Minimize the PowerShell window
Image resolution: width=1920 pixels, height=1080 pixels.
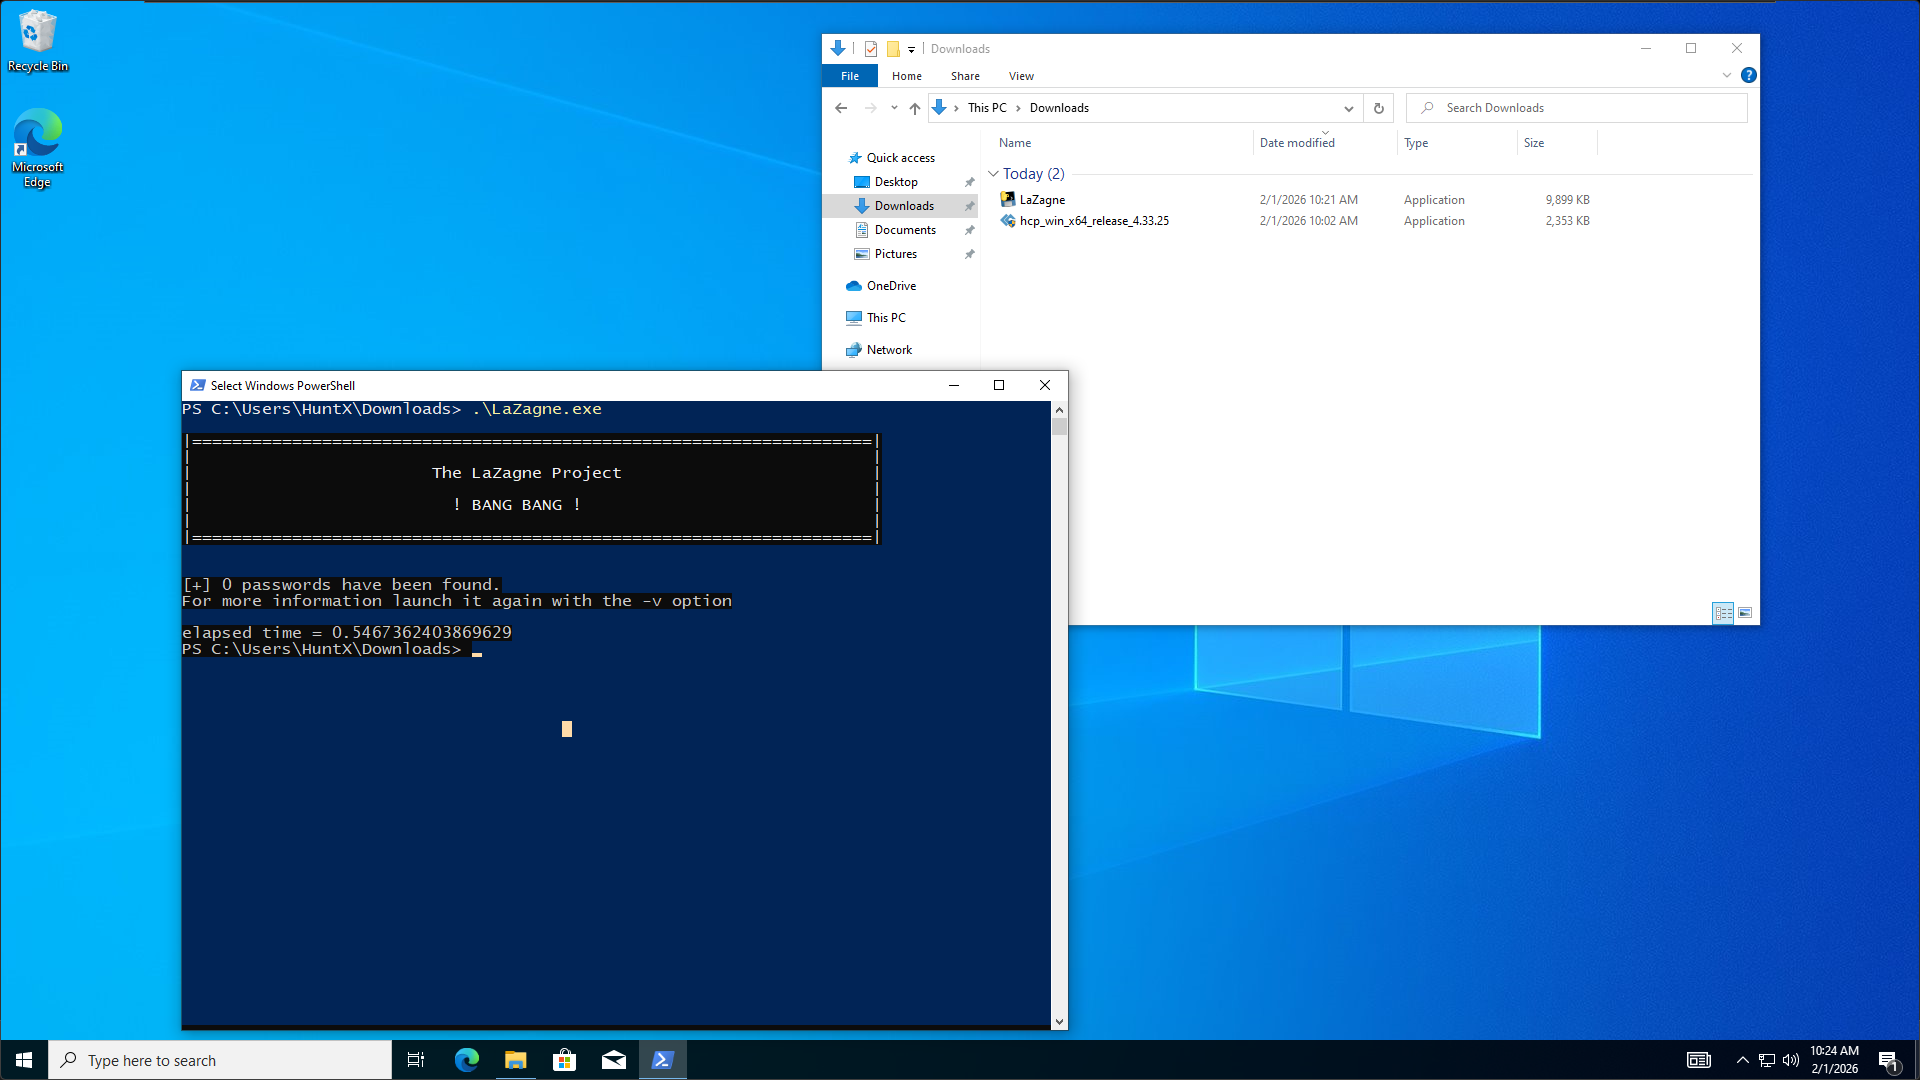[954, 386]
